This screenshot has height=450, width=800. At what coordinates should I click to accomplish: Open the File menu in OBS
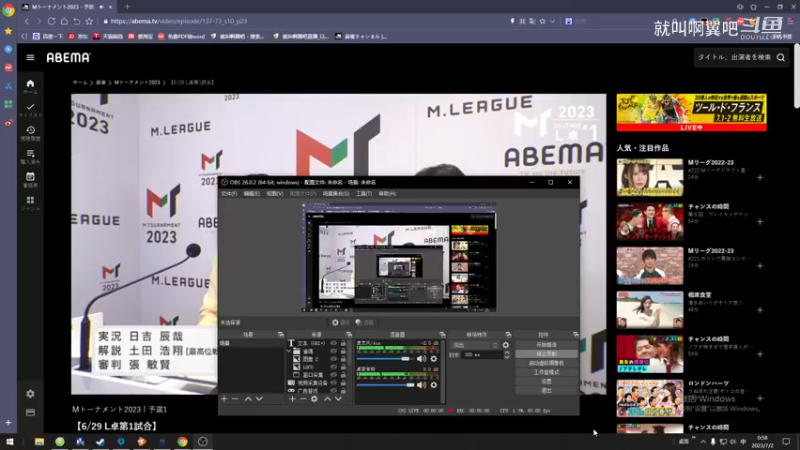tap(229, 193)
